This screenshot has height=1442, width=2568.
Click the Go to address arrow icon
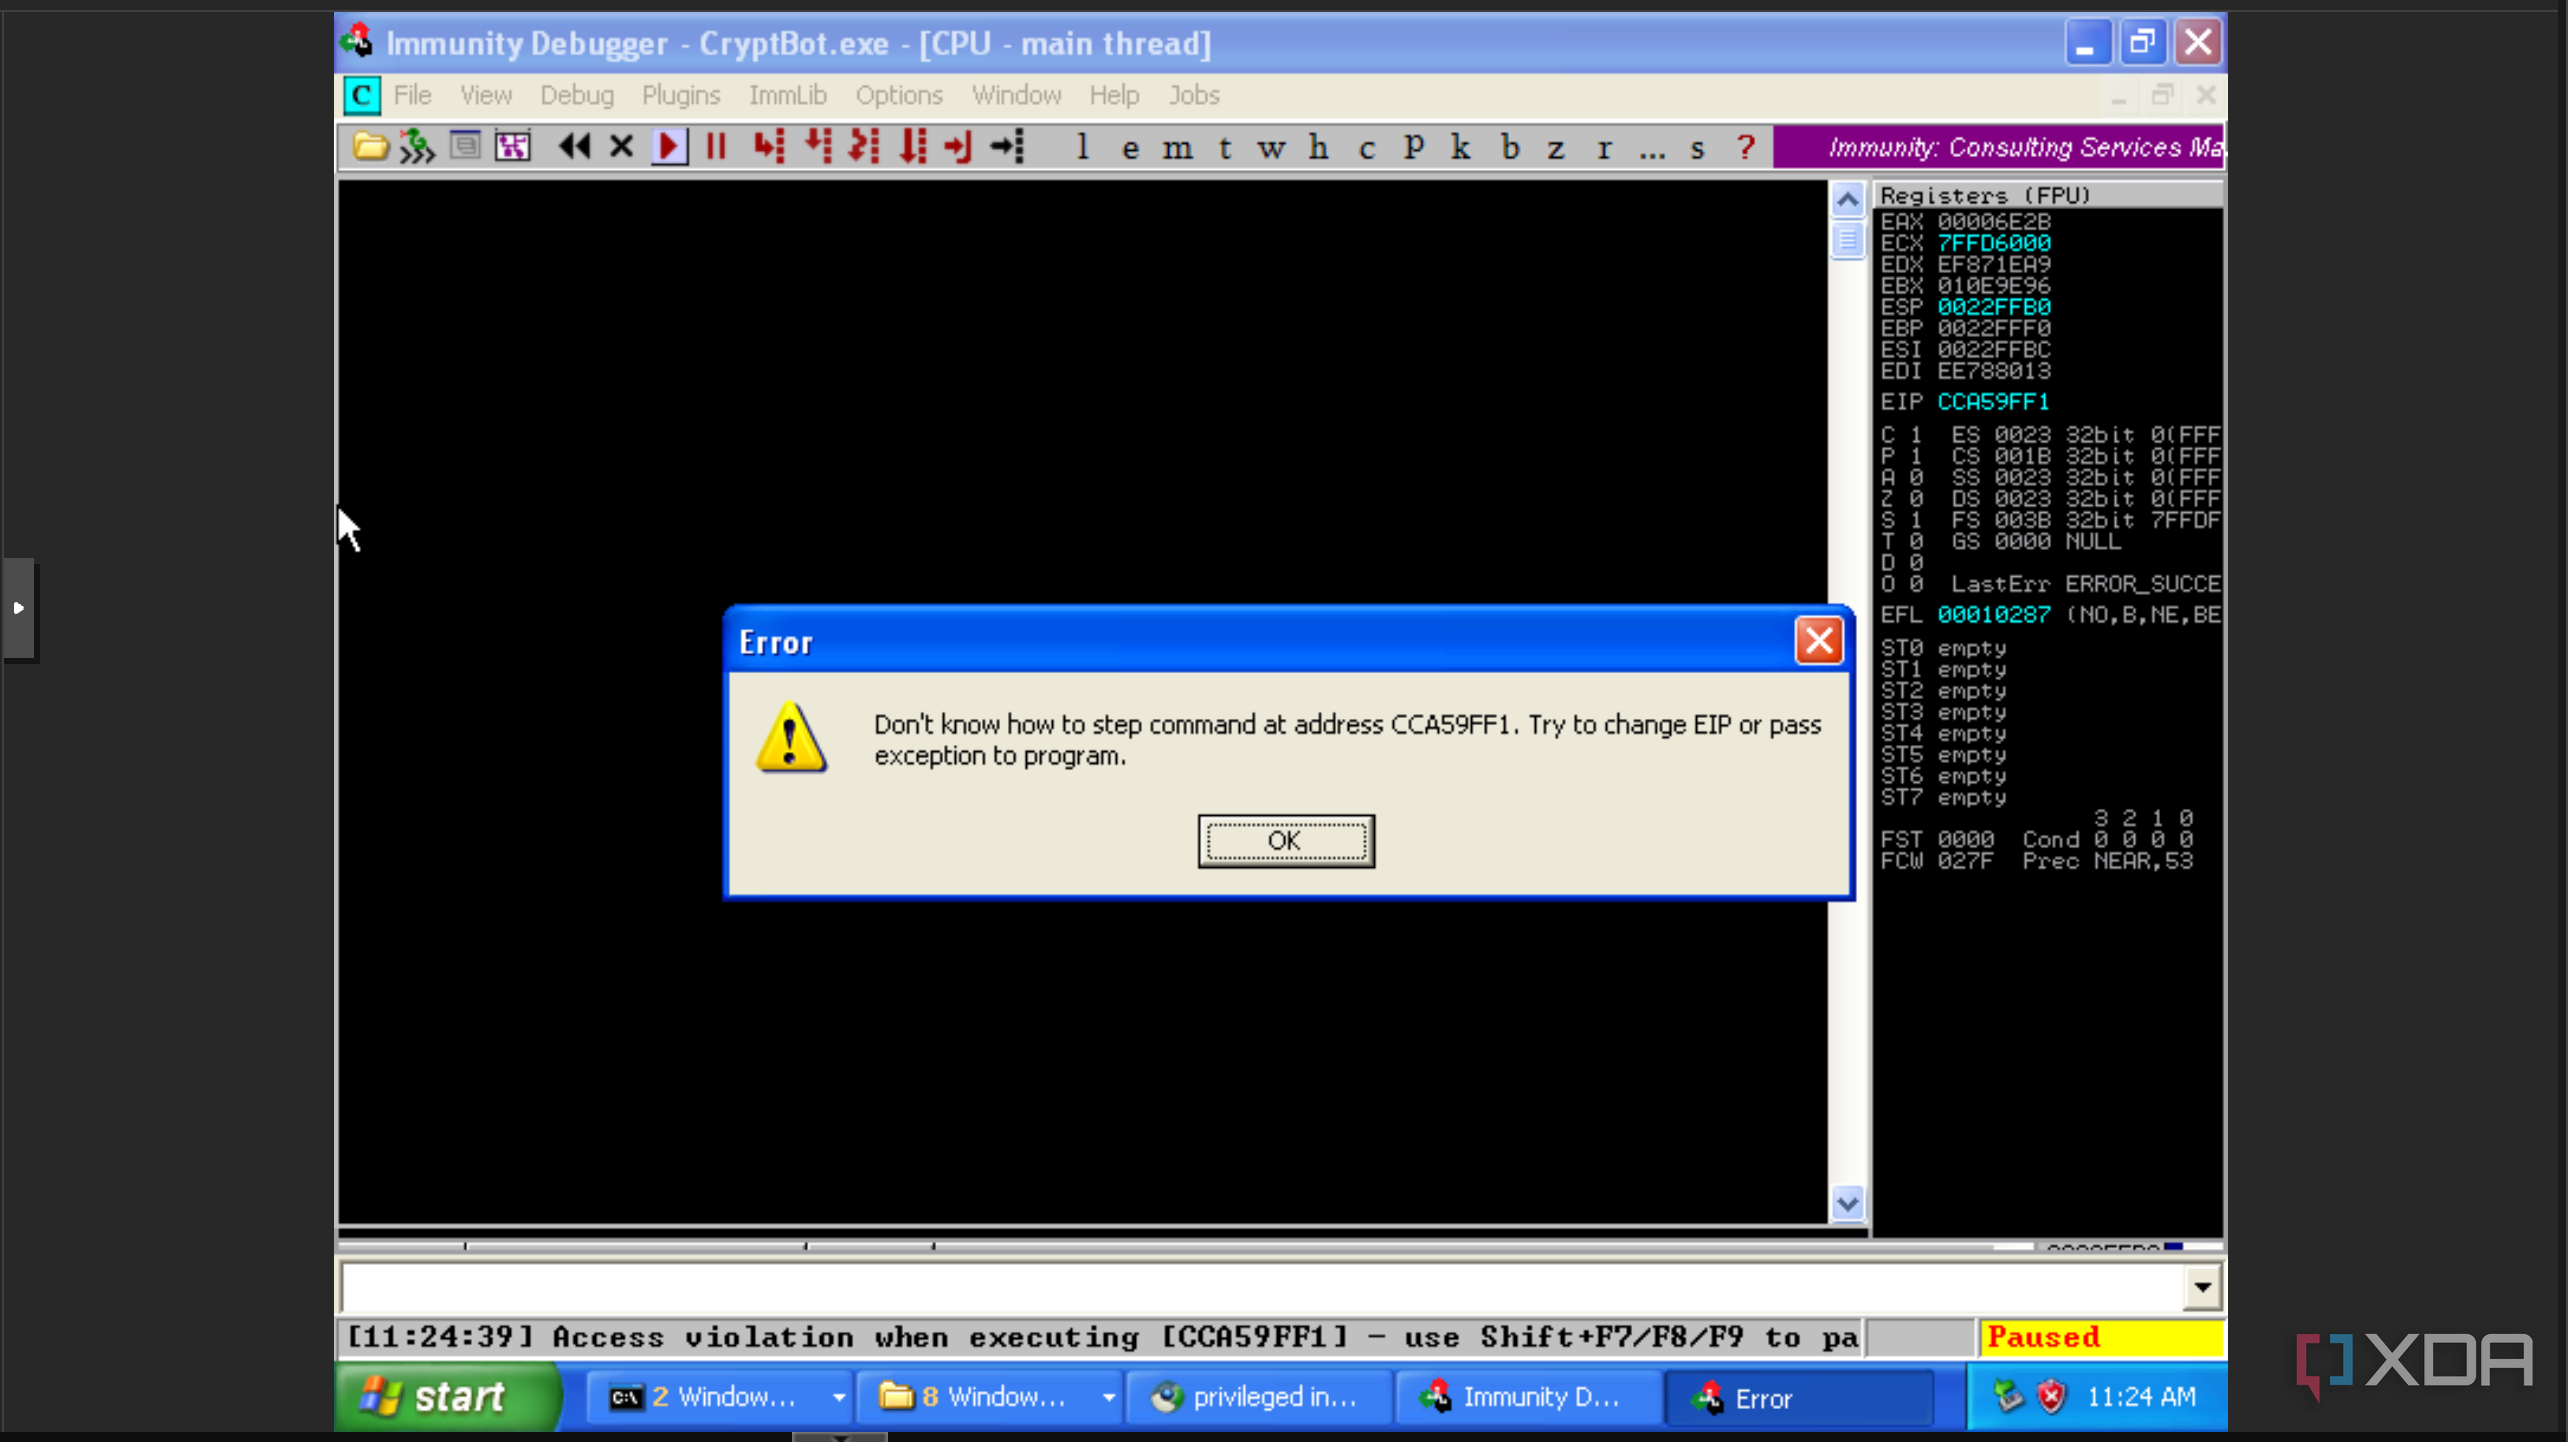pyautogui.click(x=1007, y=147)
